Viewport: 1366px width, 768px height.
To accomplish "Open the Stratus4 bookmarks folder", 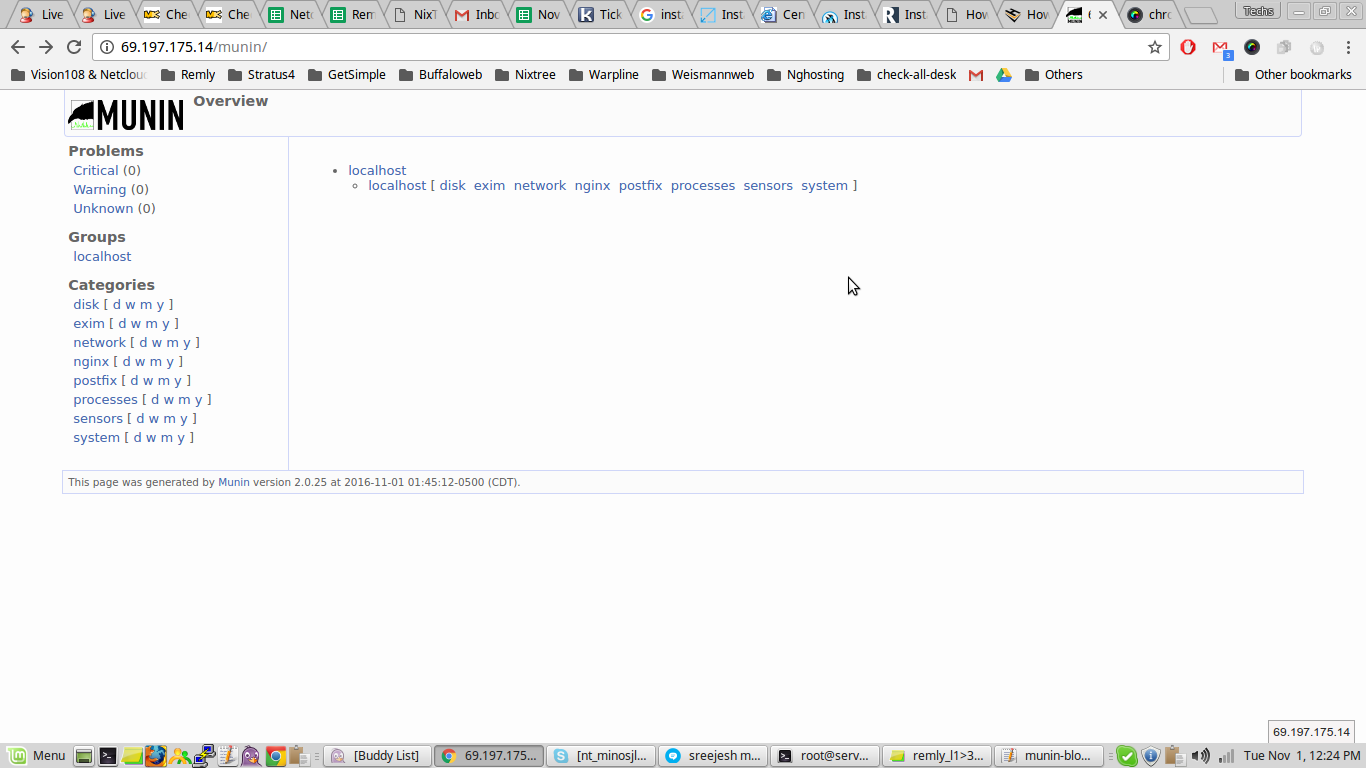I will 261,75.
